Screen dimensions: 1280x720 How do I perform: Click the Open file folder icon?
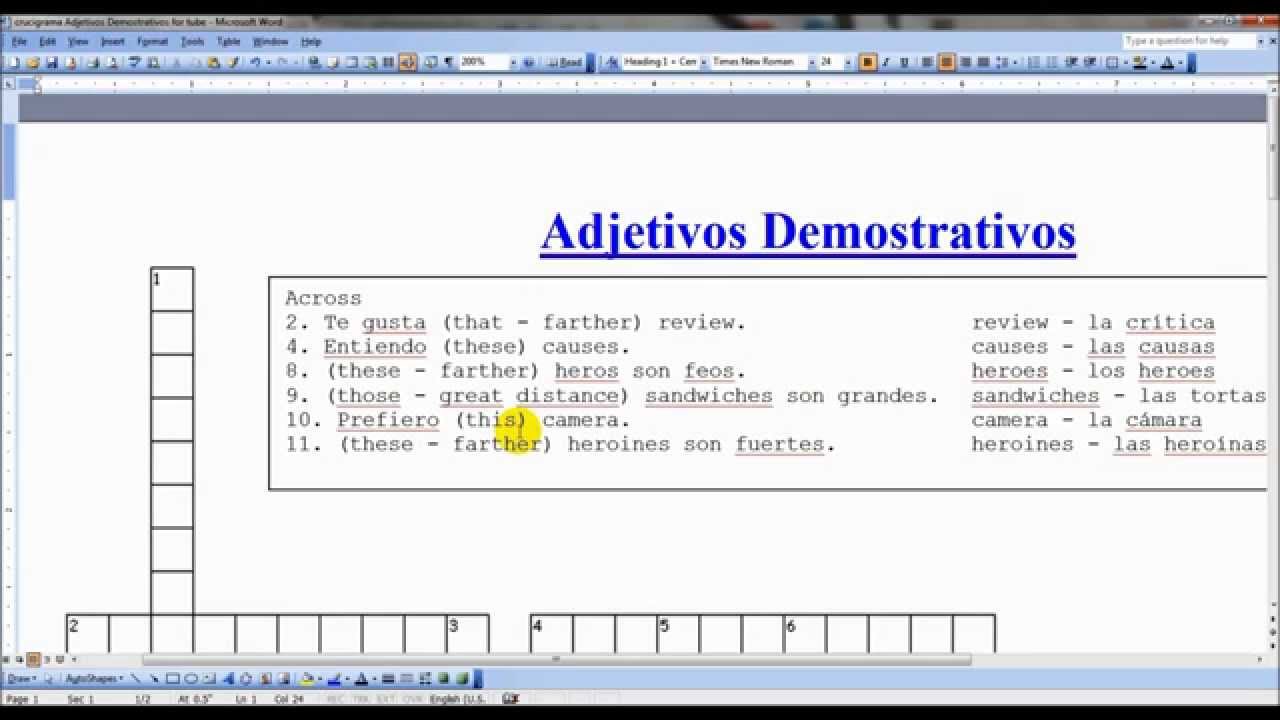click(x=32, y=62)
